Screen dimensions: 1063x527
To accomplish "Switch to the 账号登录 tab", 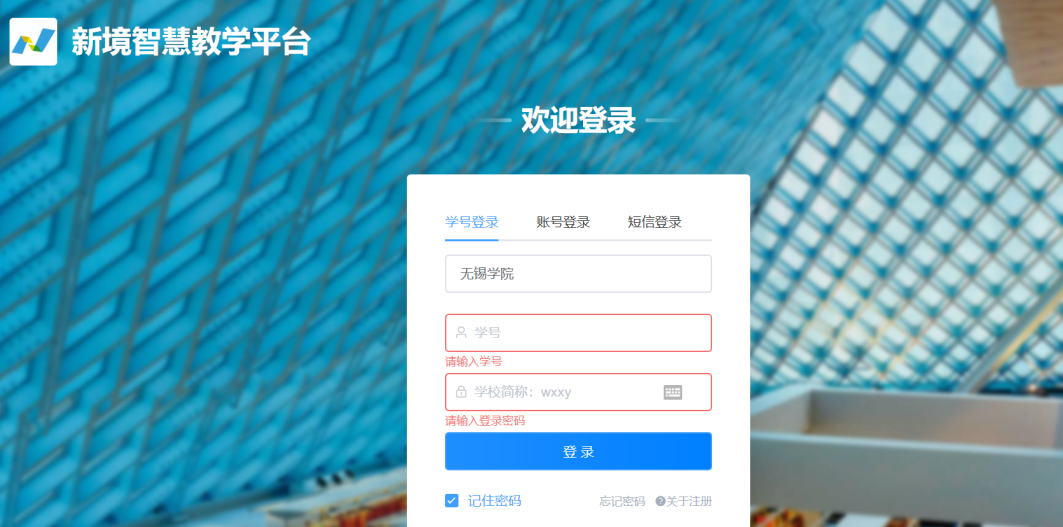I will click(563, 222).
